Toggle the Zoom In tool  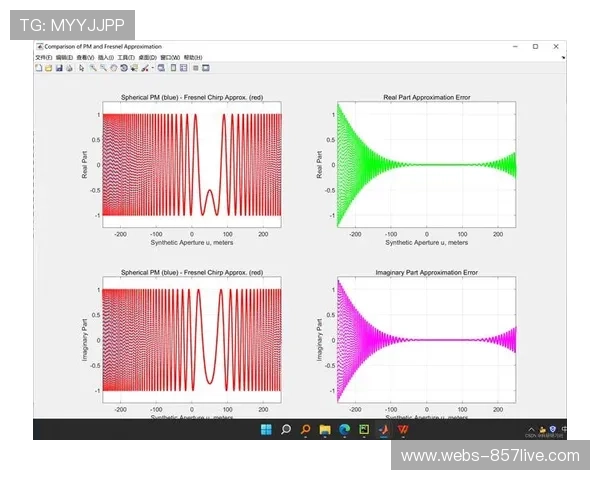(92, 67)
